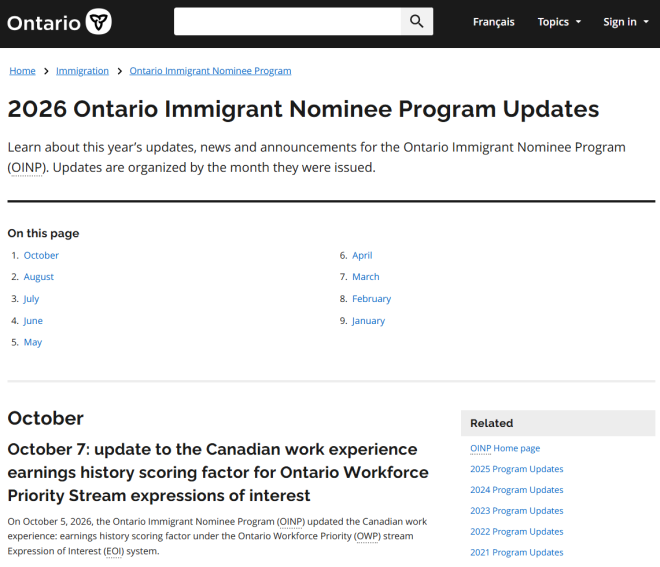Jump to the August section
The image size is (660, 567).
pyautogui.click(x=39, y=277)
